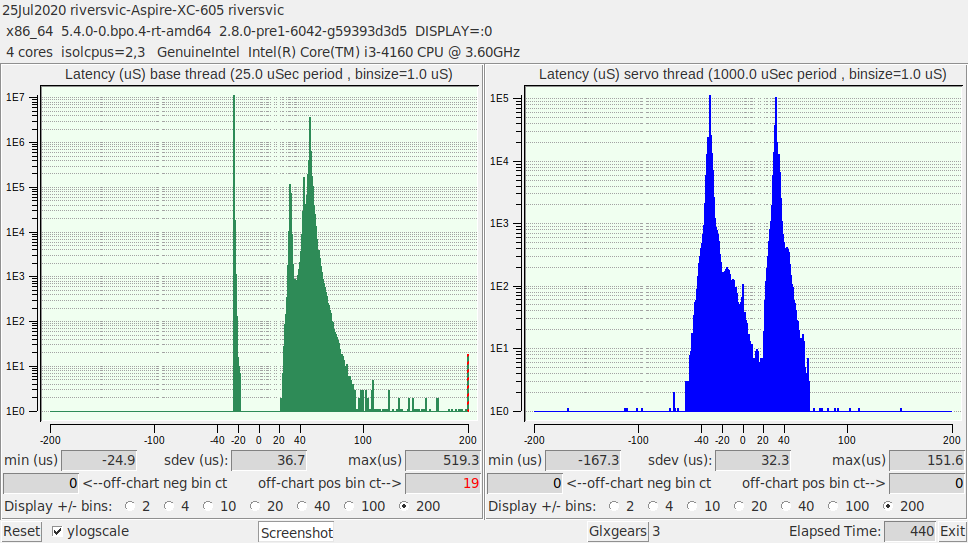The width and height of the screenshot is (968, 543).
Task: Select servo thread display bins 20
Action: coord(739,506)
